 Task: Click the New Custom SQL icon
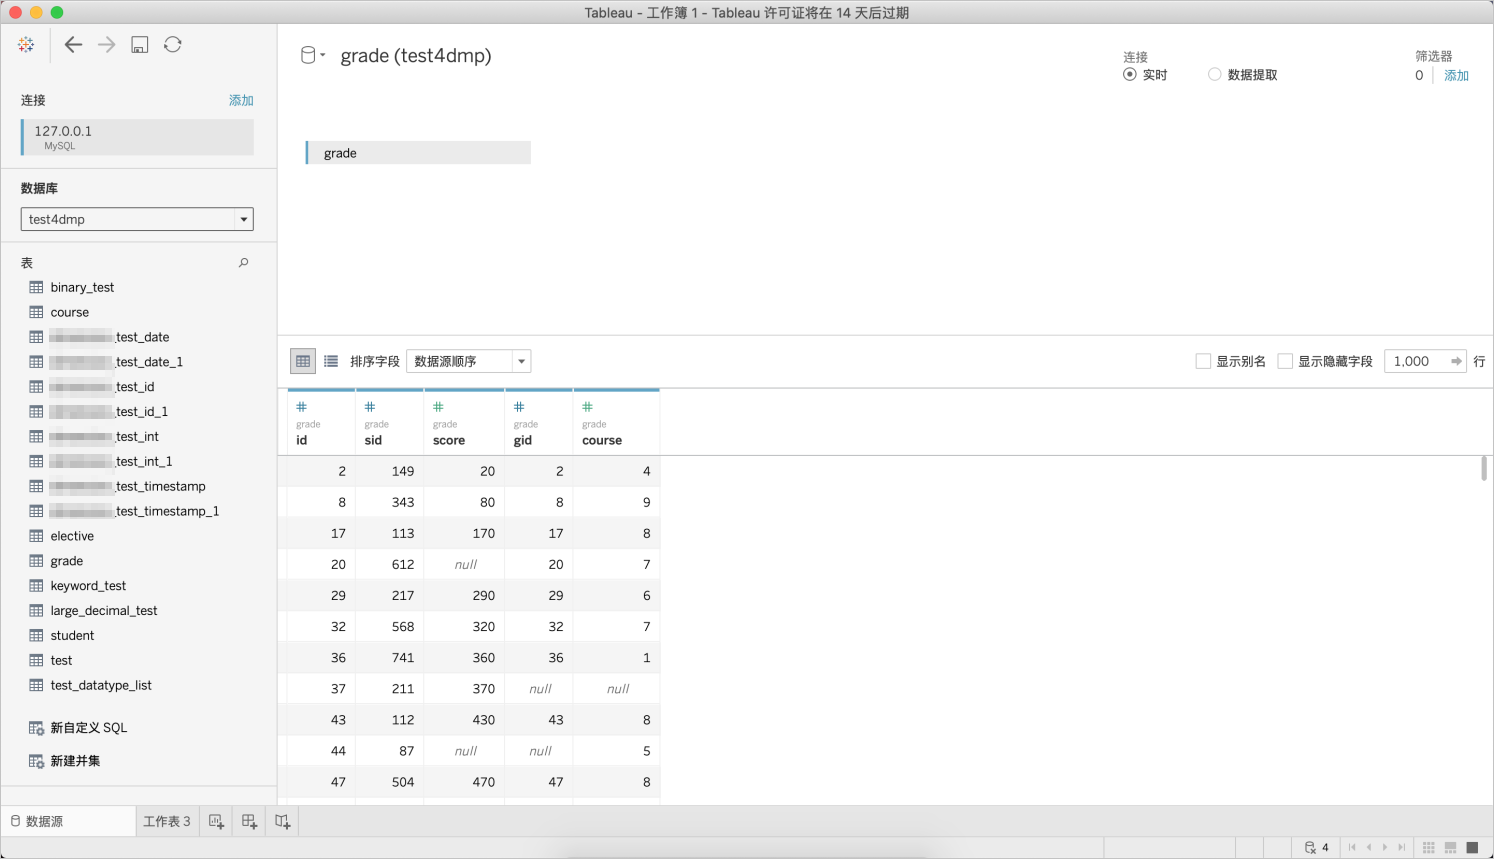tap(36, 728)
